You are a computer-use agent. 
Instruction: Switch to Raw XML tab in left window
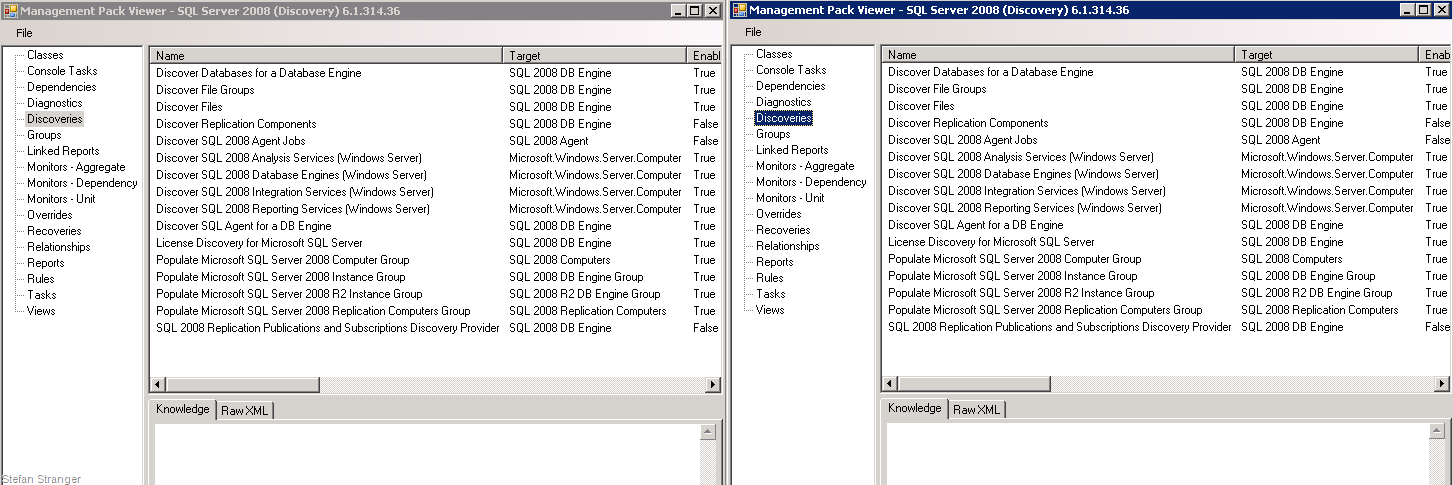245,411
